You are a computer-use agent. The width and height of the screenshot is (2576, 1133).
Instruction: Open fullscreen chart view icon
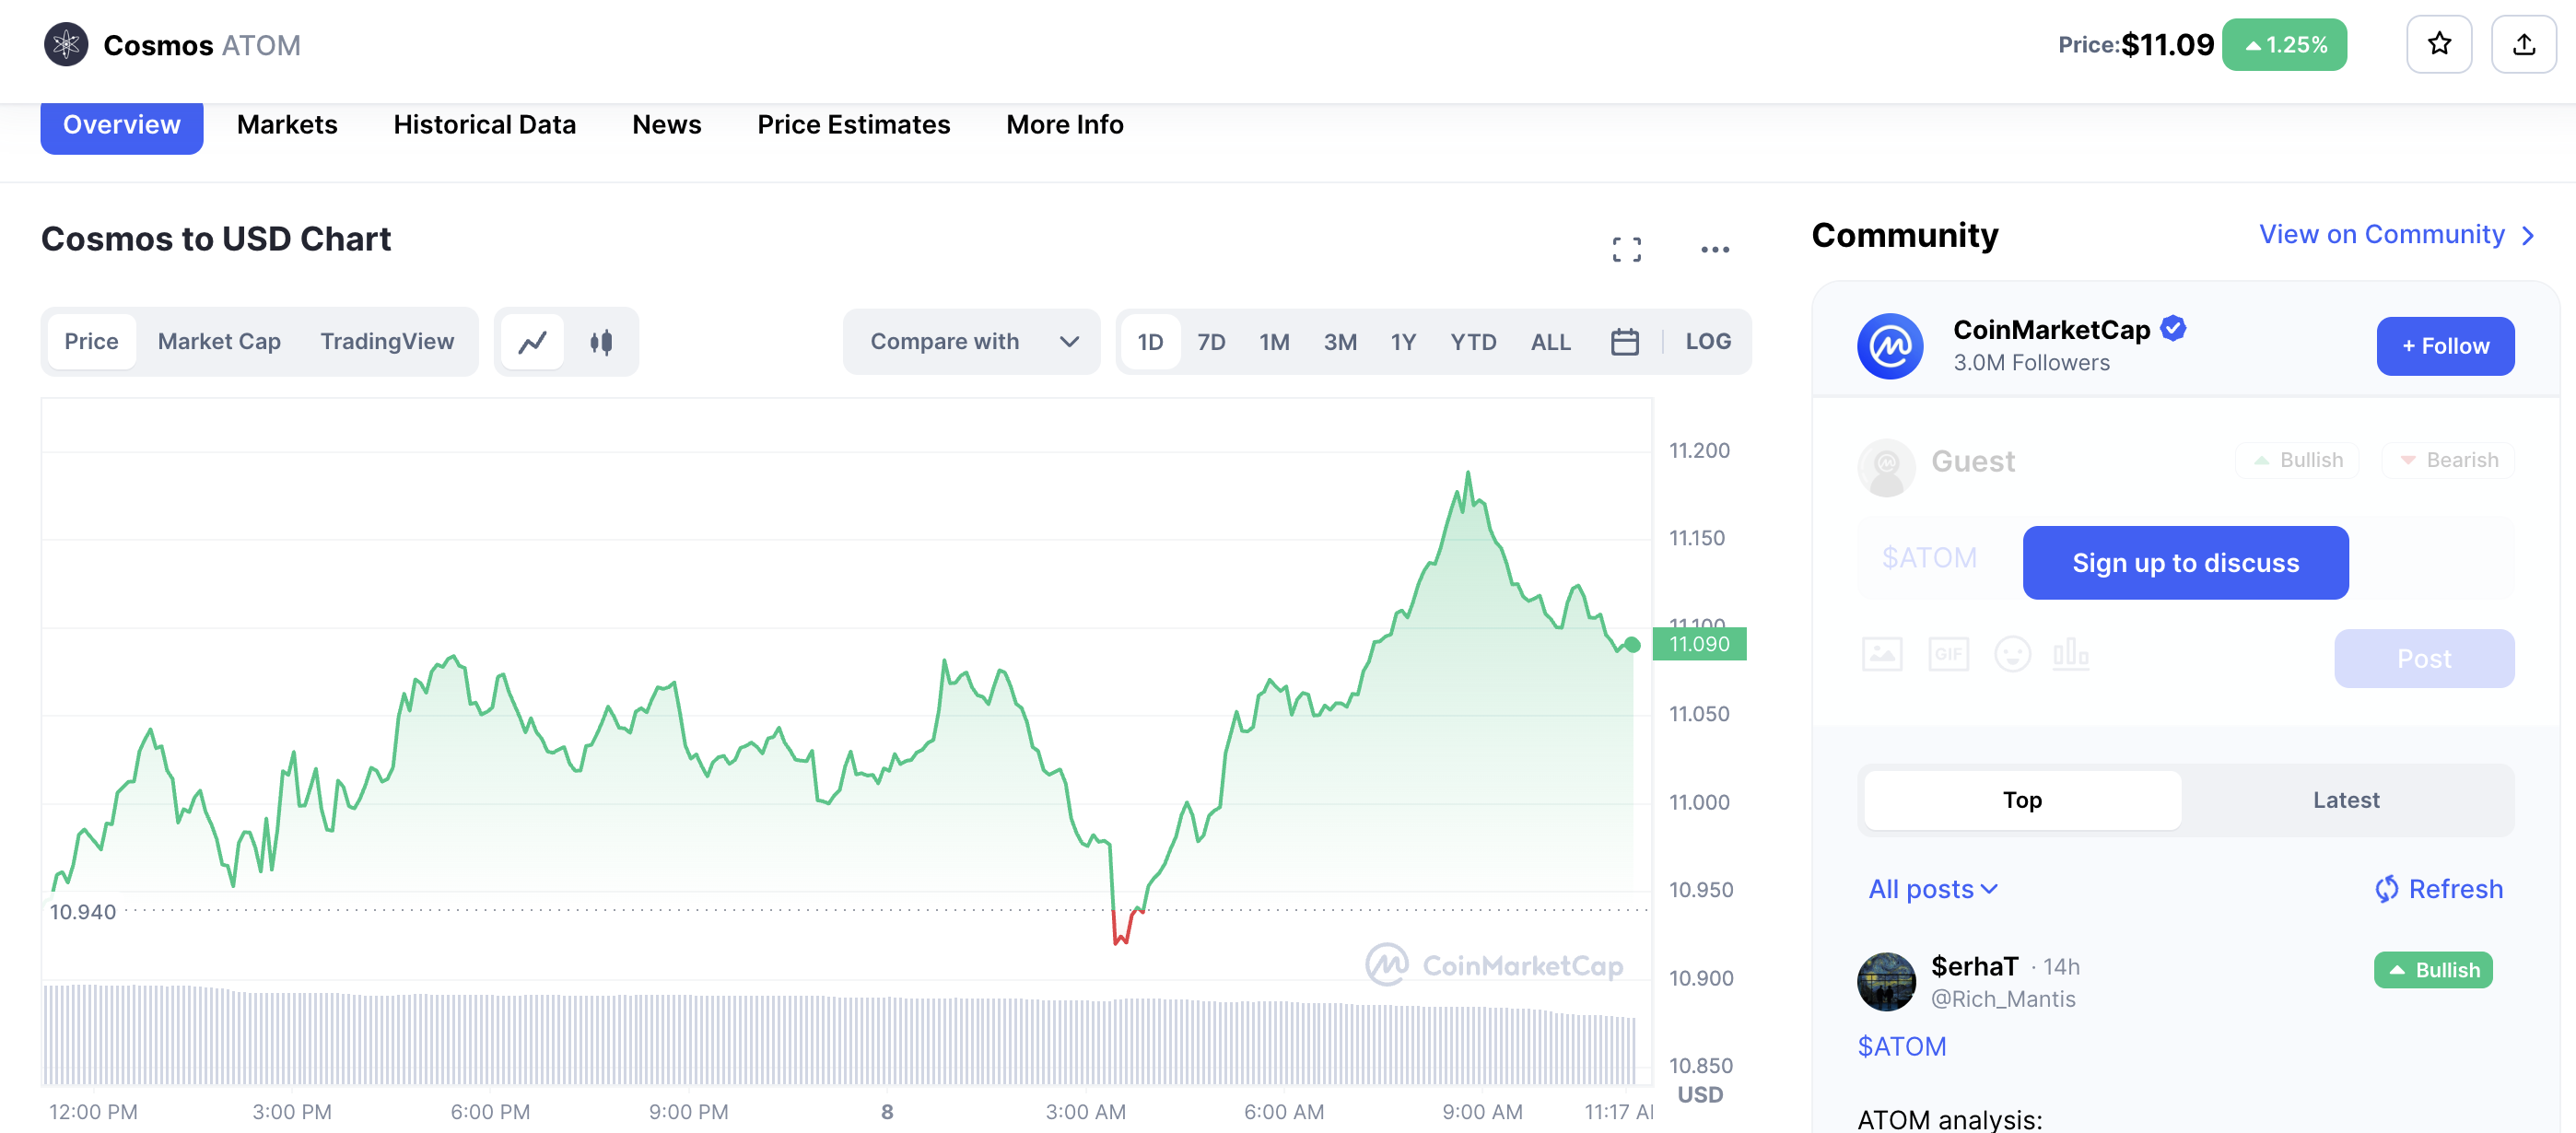click(x=1626, y=249)
